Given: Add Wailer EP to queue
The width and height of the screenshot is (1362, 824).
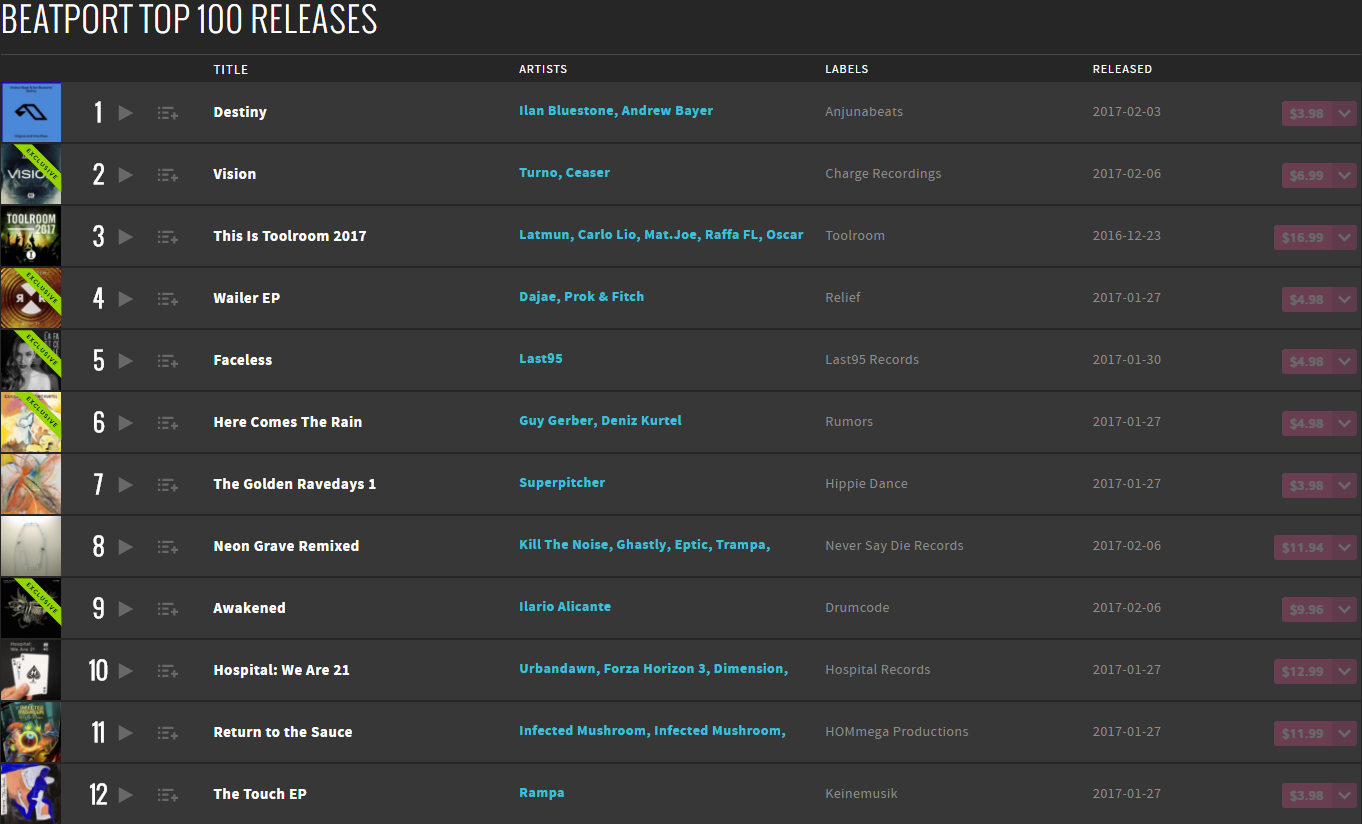Looking at the screenshot, I should (x=167, y=299).
